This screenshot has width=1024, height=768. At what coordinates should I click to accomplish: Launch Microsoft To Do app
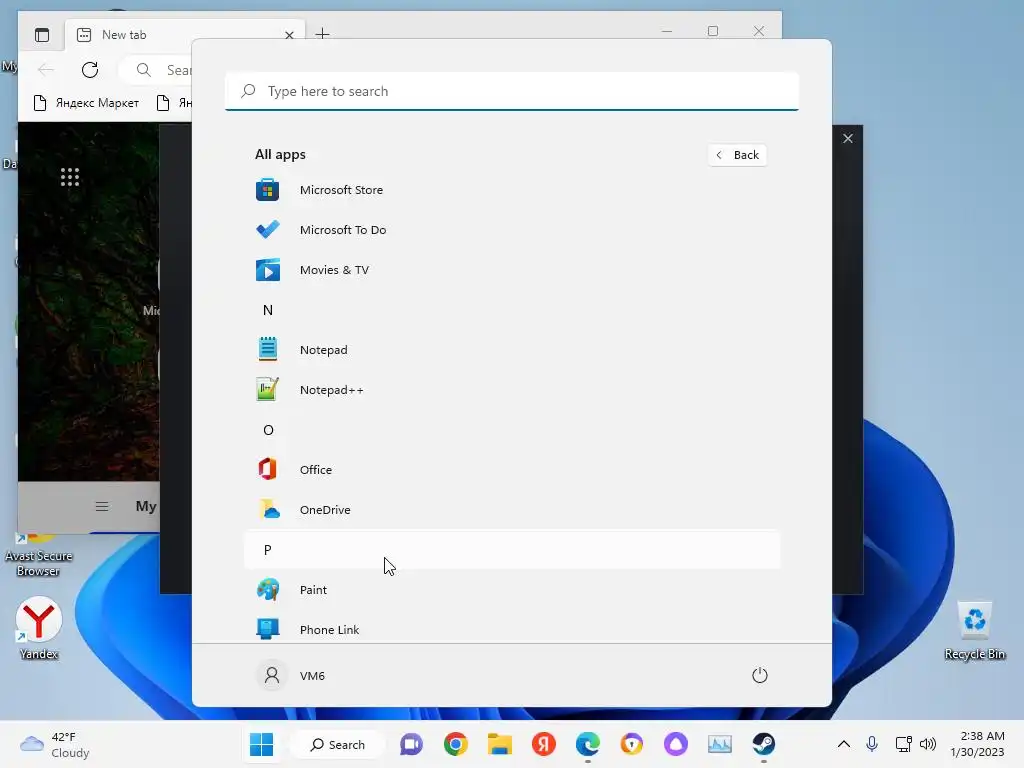click(x=512, y=230)
